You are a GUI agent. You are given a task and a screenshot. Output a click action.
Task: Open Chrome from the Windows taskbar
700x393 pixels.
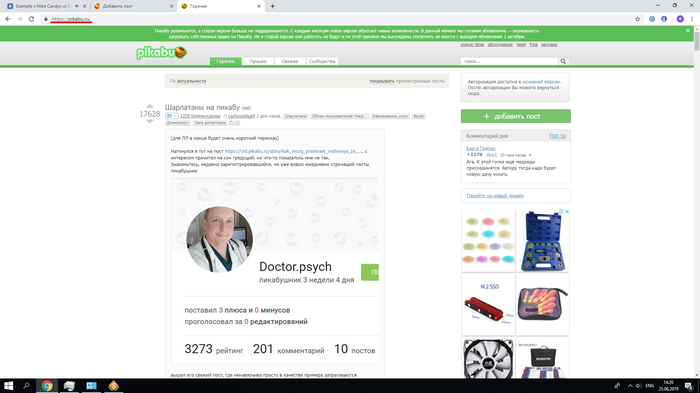[x=47, y=385]
